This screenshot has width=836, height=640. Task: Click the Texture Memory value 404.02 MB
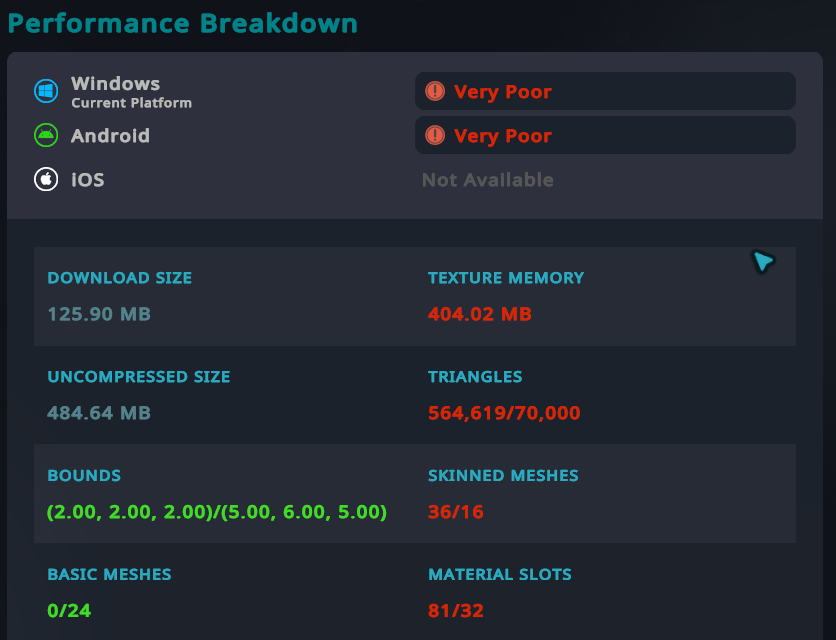[x=480, y=314]
